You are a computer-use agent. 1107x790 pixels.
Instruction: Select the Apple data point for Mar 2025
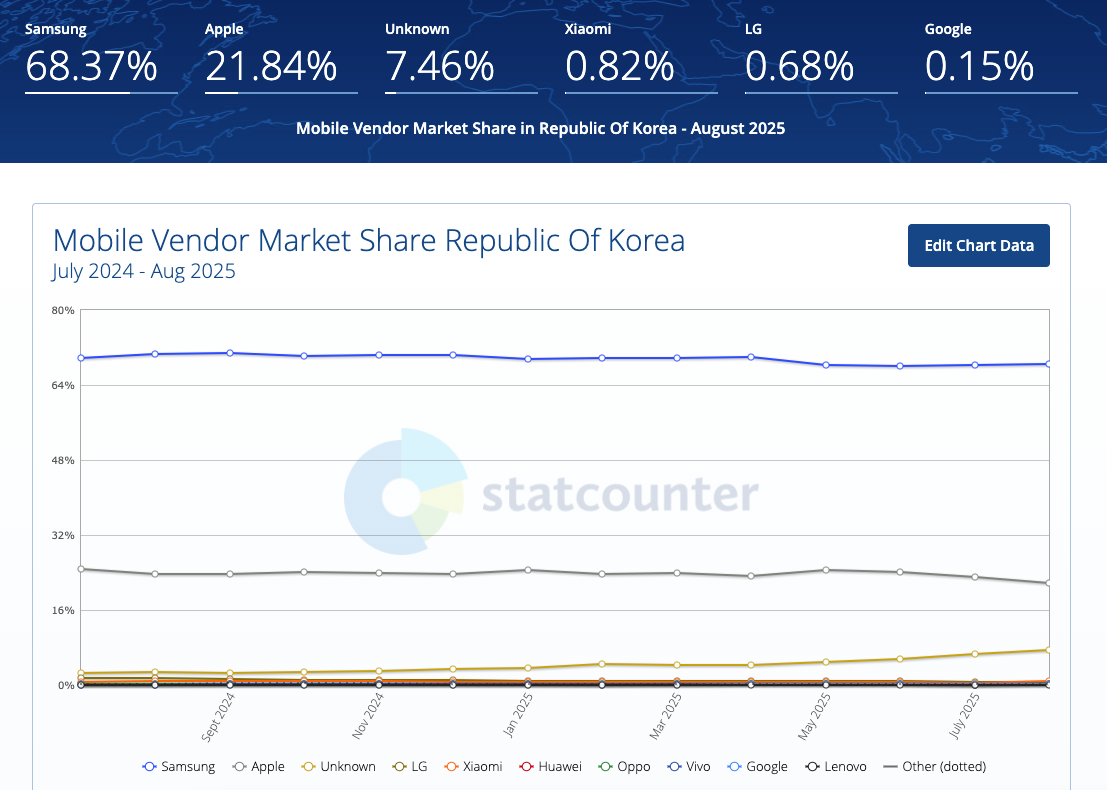click(677, 573)
